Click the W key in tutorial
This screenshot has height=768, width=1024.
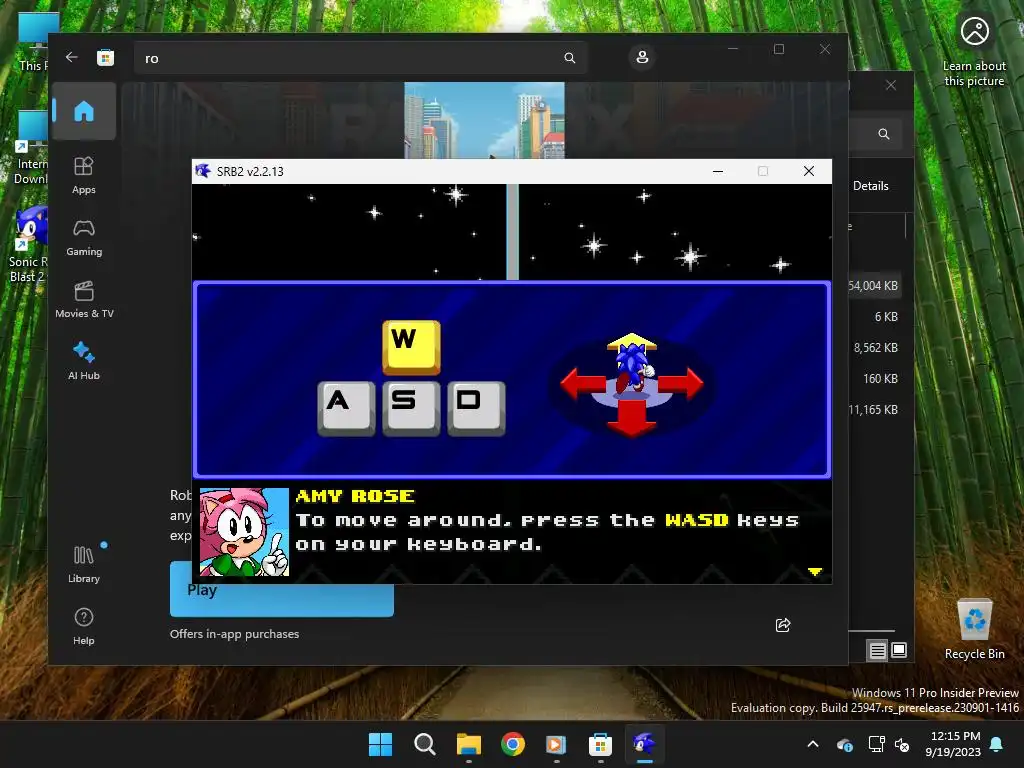click(411, 346)
